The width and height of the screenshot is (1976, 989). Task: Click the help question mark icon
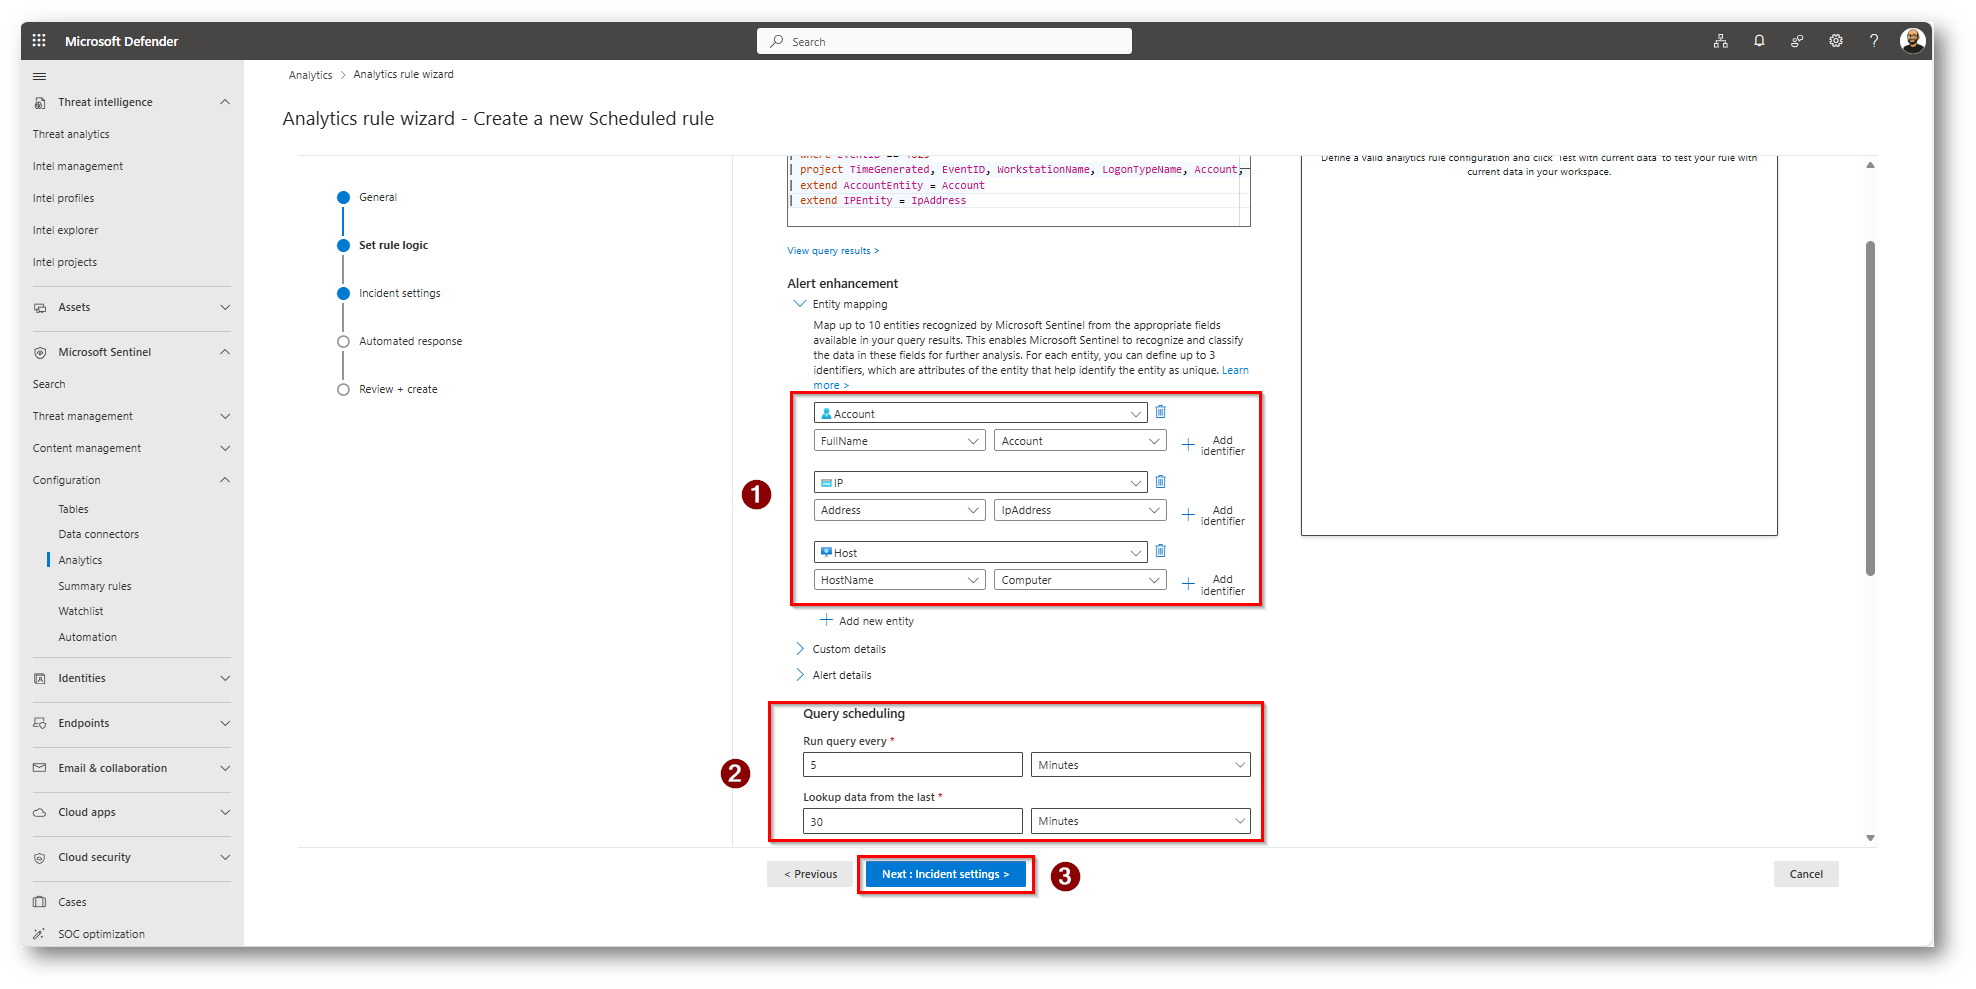coord(1873,41)
